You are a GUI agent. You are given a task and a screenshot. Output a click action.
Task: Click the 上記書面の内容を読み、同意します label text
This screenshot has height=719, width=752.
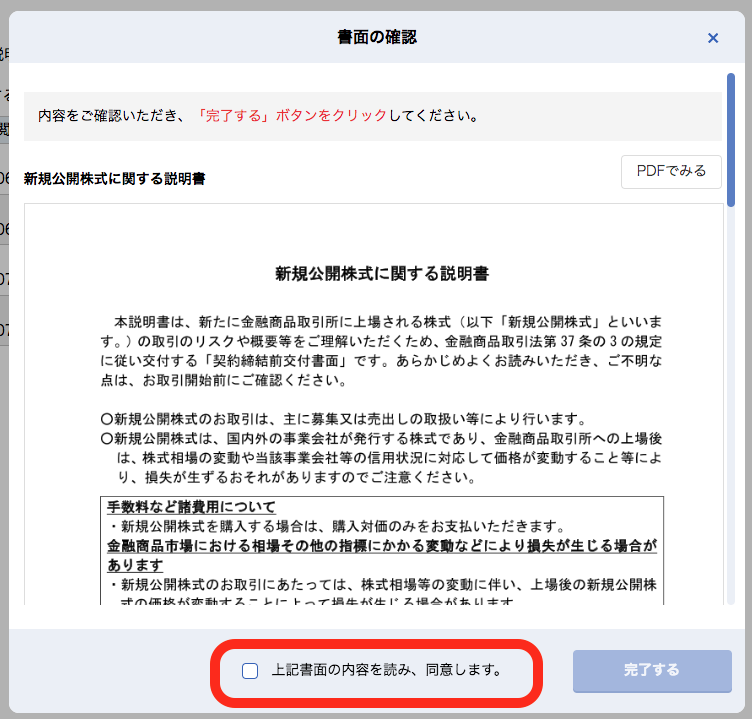386,670
